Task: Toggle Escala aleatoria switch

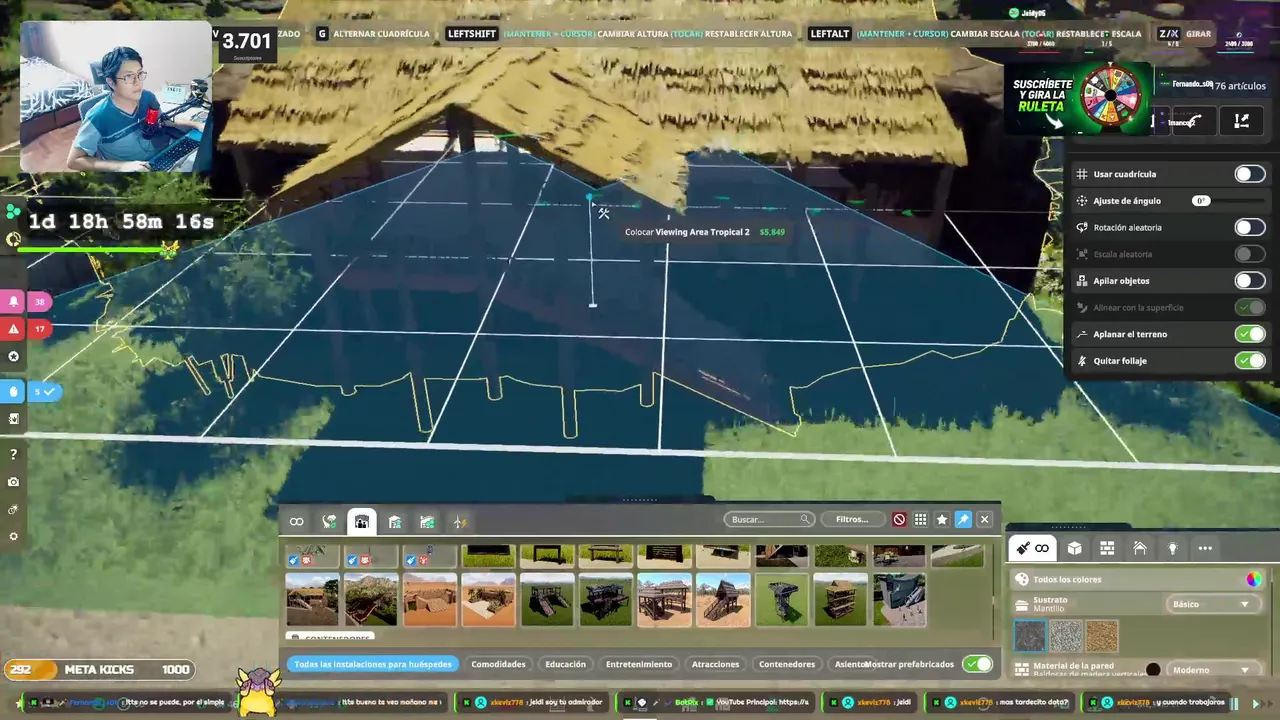Action: (1249, 254)
